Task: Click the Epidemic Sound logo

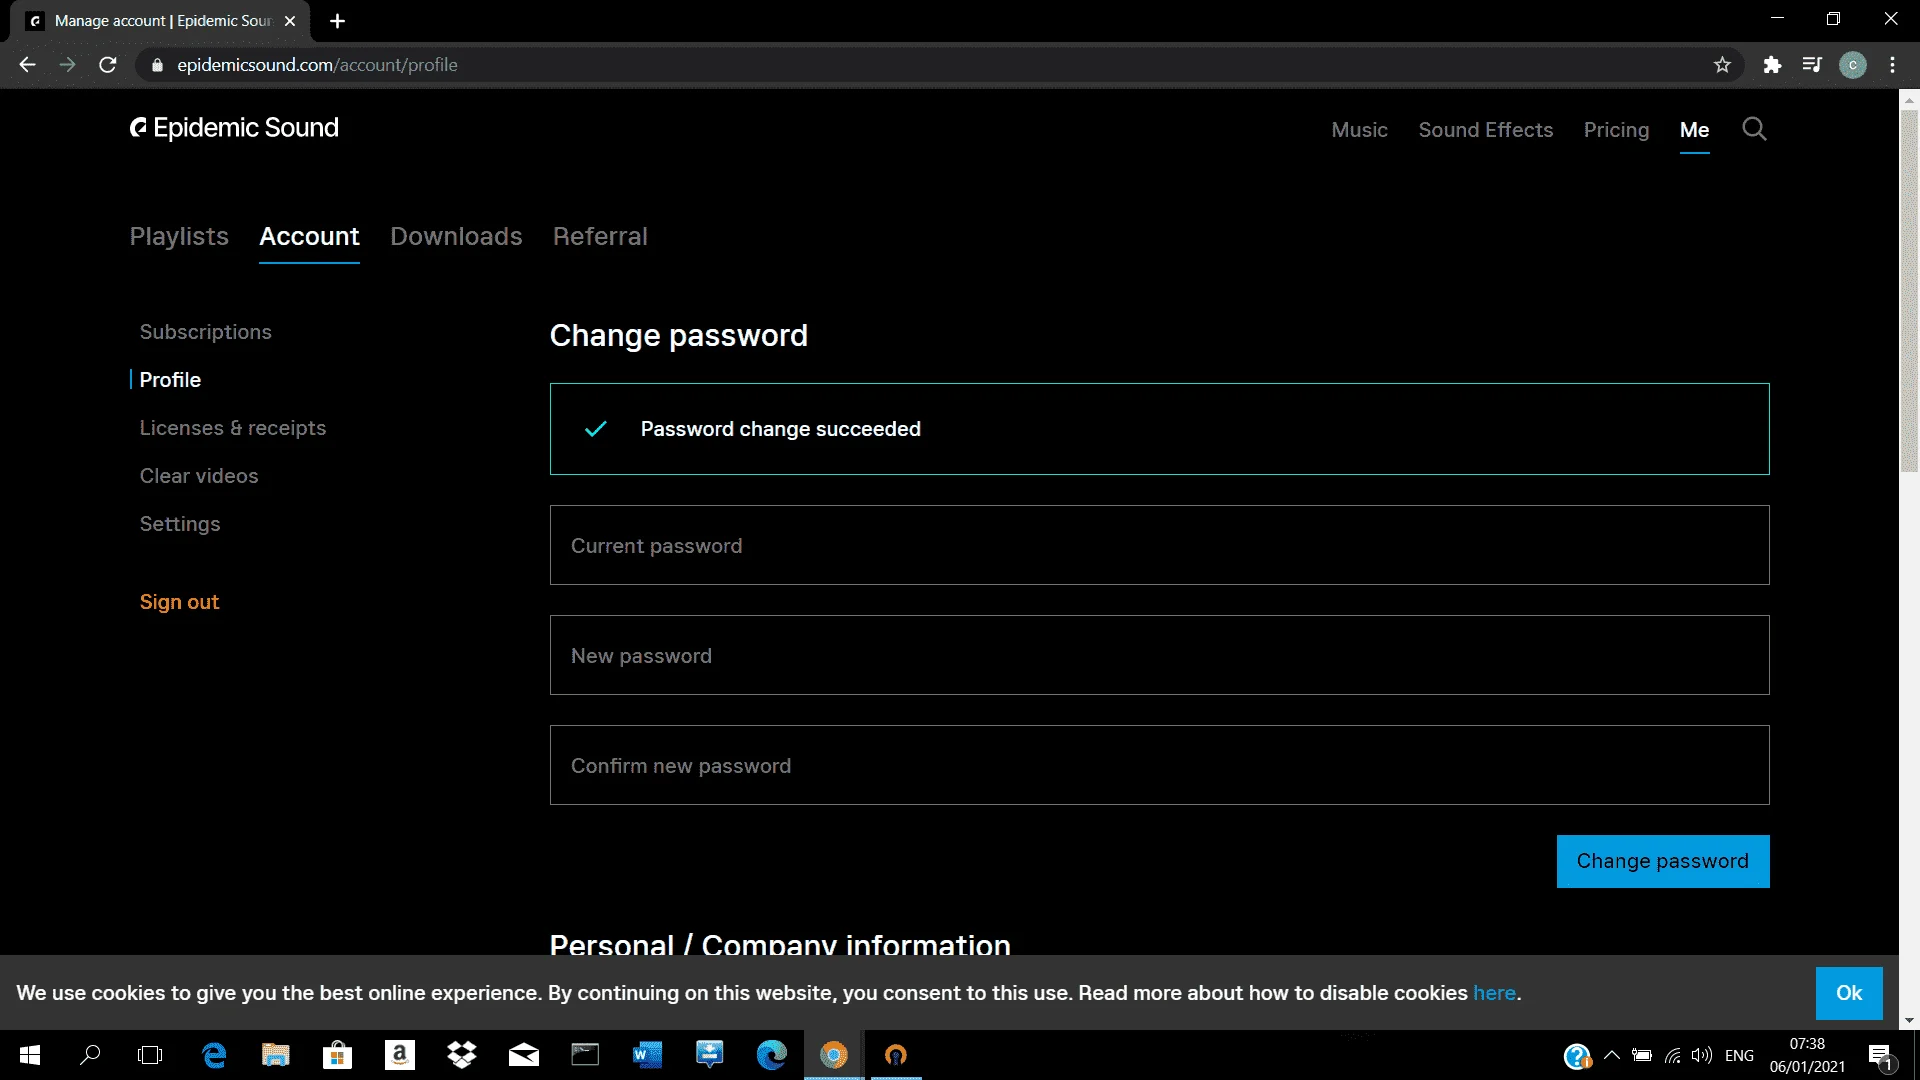Action: 234,128
